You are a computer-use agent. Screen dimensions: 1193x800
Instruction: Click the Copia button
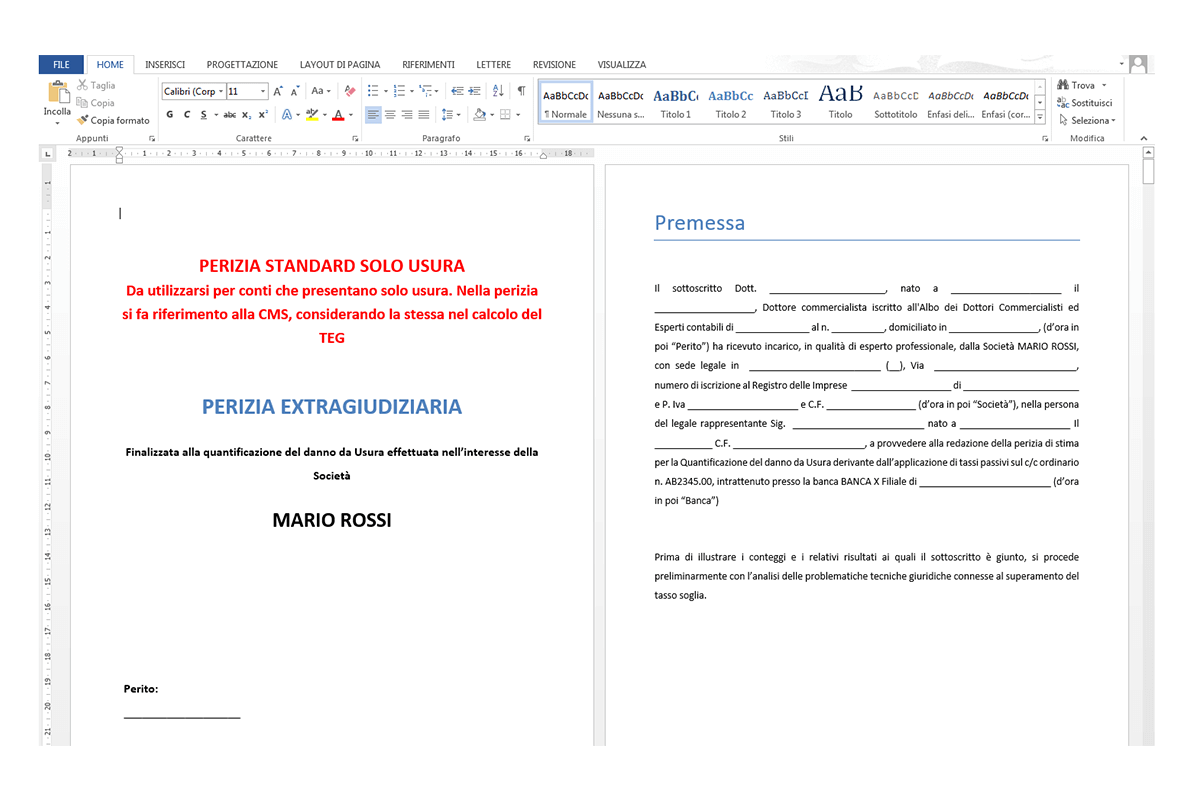pyautogui.click(x=96, y=103)
